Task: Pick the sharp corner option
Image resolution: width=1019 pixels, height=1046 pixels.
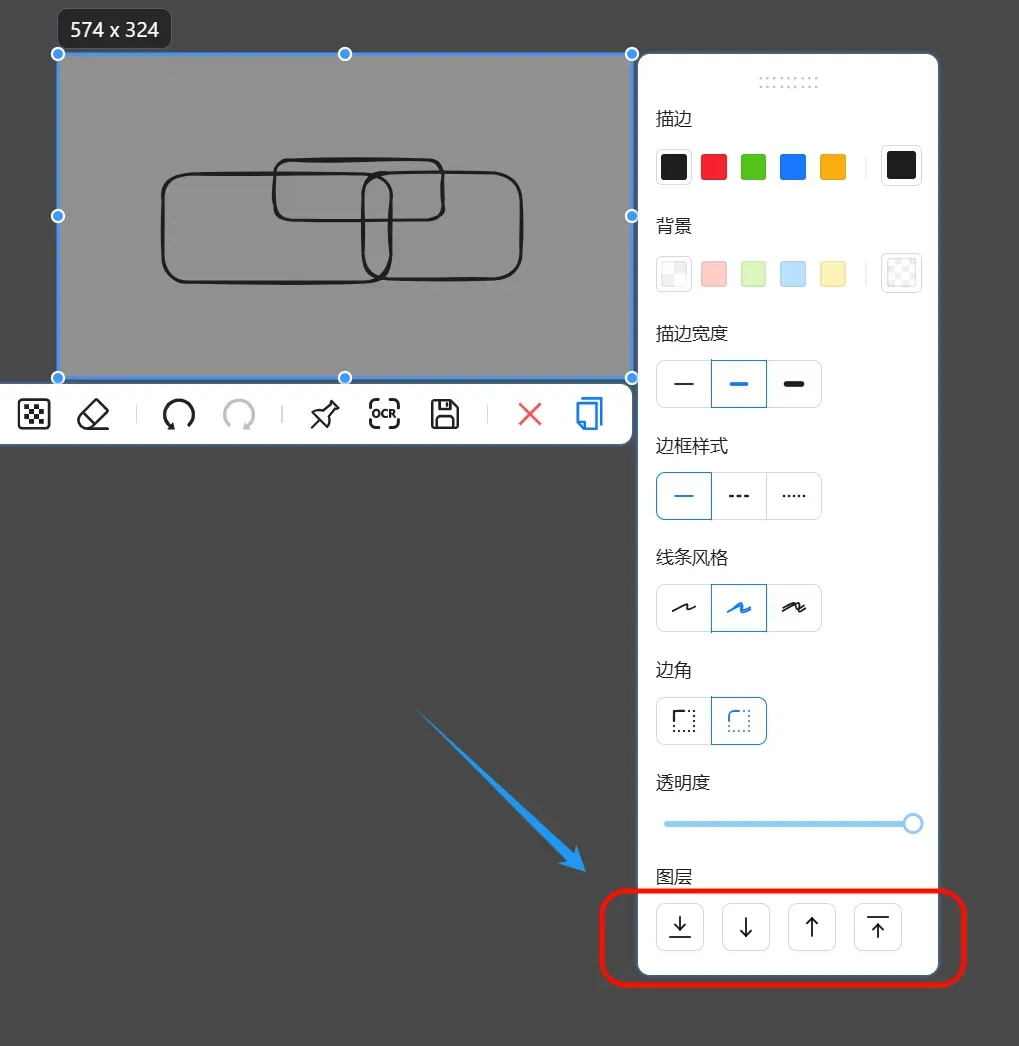Action: point(684,721)
